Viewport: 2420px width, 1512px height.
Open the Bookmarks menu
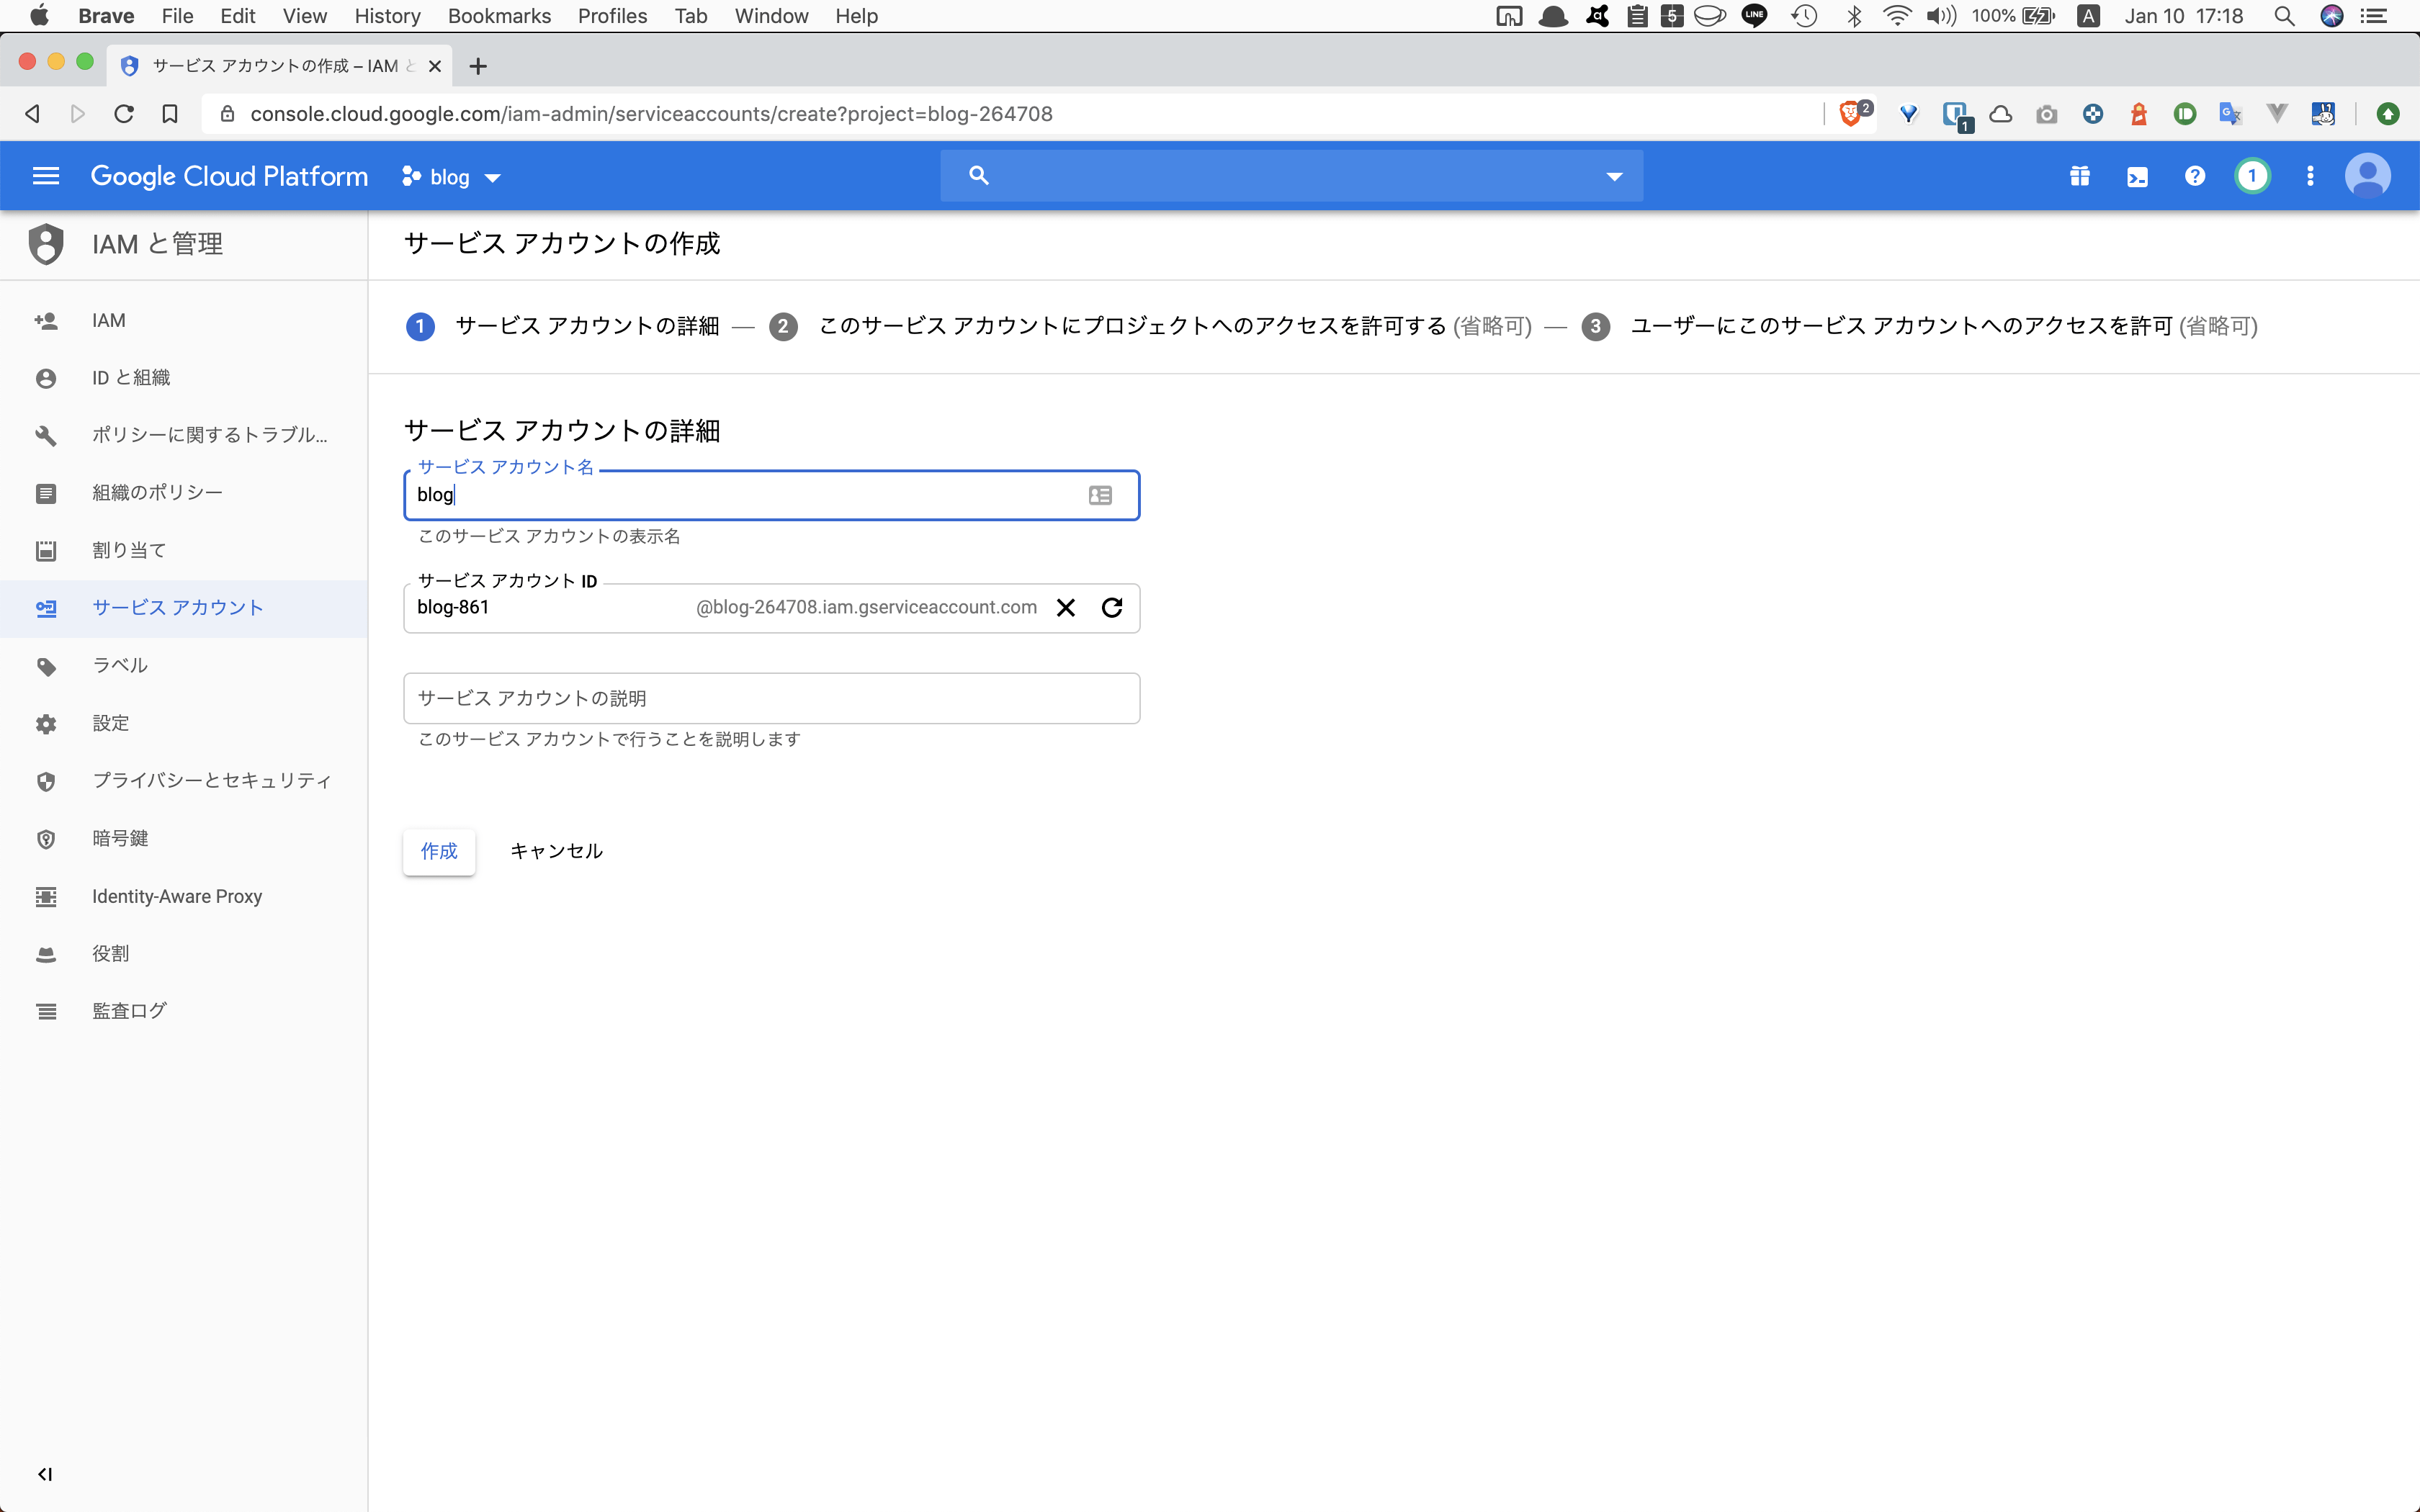pos(499,16)
